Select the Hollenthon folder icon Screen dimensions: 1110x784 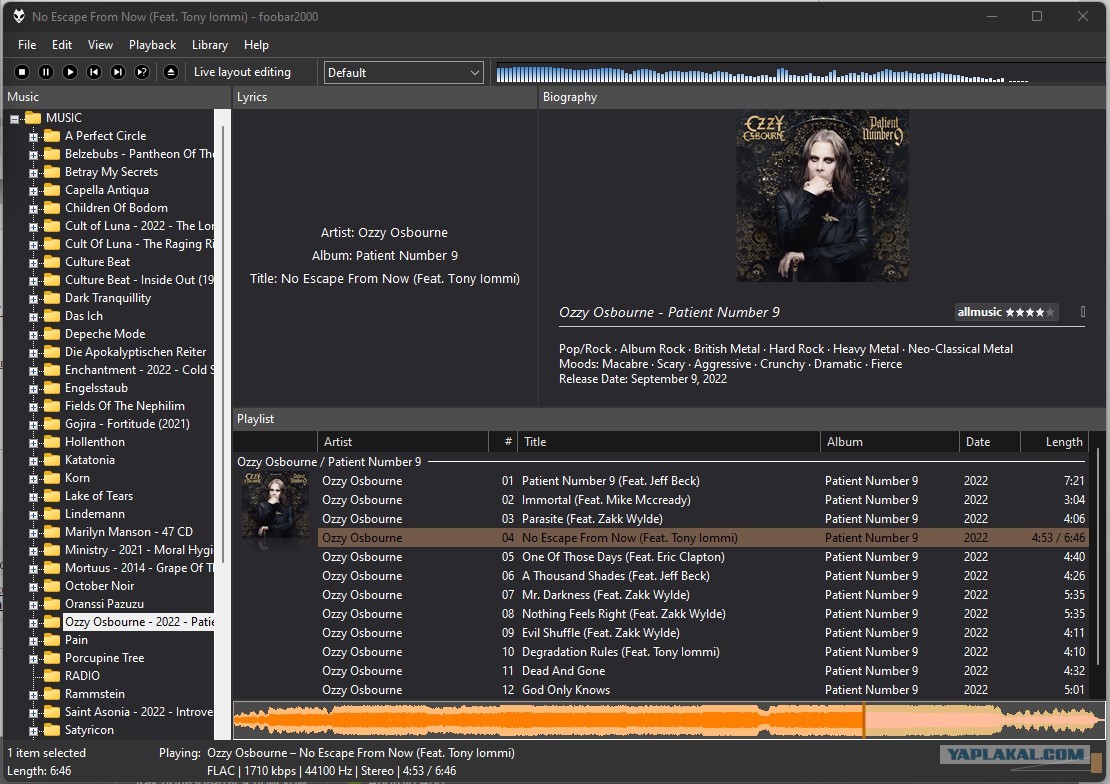[52, 441]
